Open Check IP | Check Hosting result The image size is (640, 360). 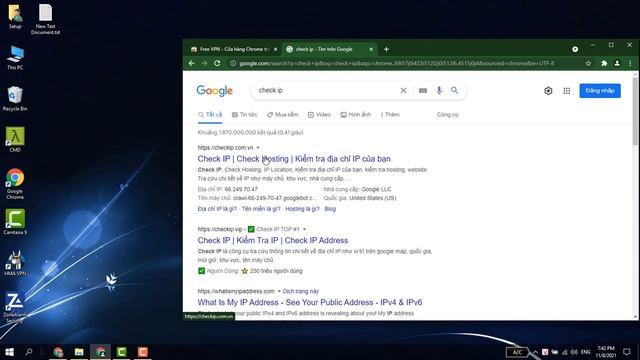click(294, 159)
